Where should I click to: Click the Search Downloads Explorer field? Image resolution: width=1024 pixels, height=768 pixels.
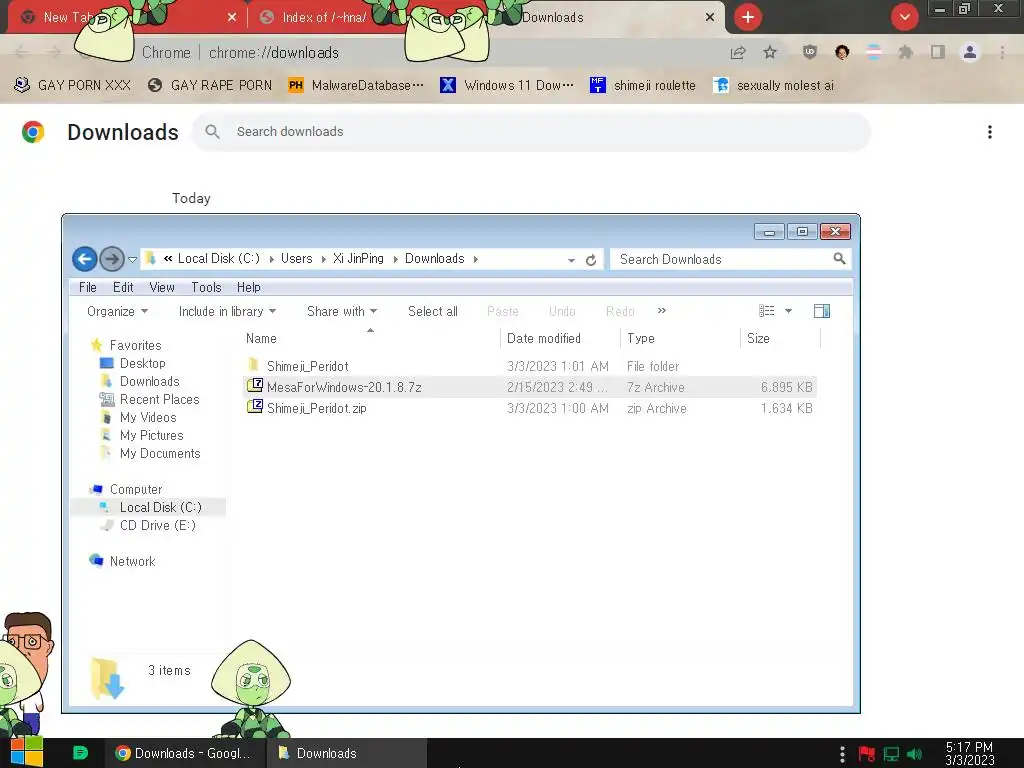coord(730,259)
